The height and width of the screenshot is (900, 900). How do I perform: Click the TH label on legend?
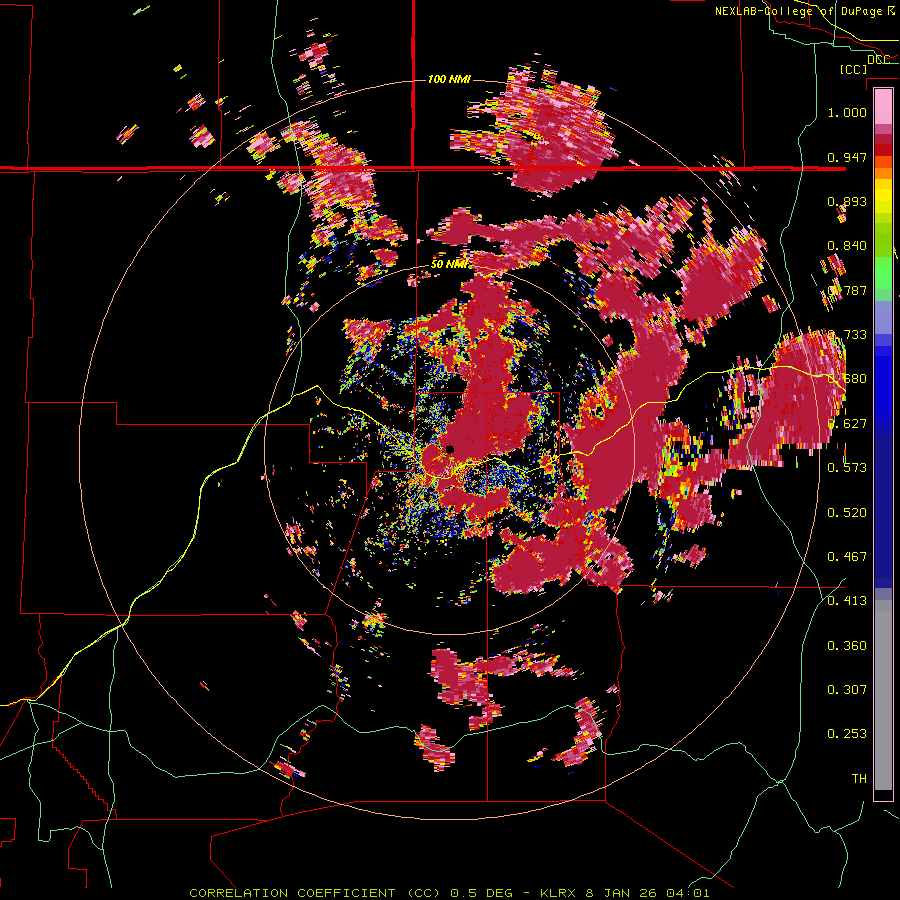point(859,779)
